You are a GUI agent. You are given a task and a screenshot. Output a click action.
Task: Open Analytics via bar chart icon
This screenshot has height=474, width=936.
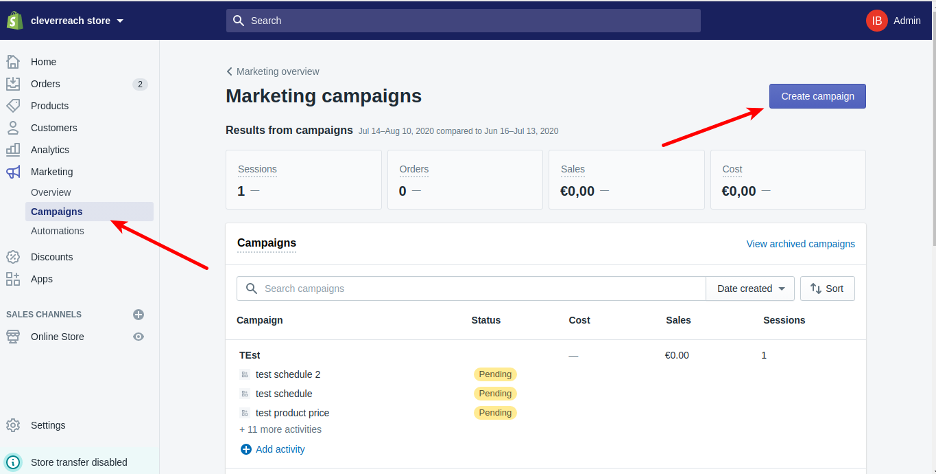[13, 150]
